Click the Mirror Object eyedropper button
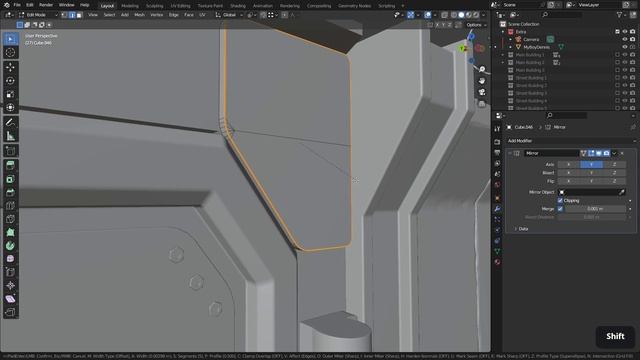 click(621, 192)
